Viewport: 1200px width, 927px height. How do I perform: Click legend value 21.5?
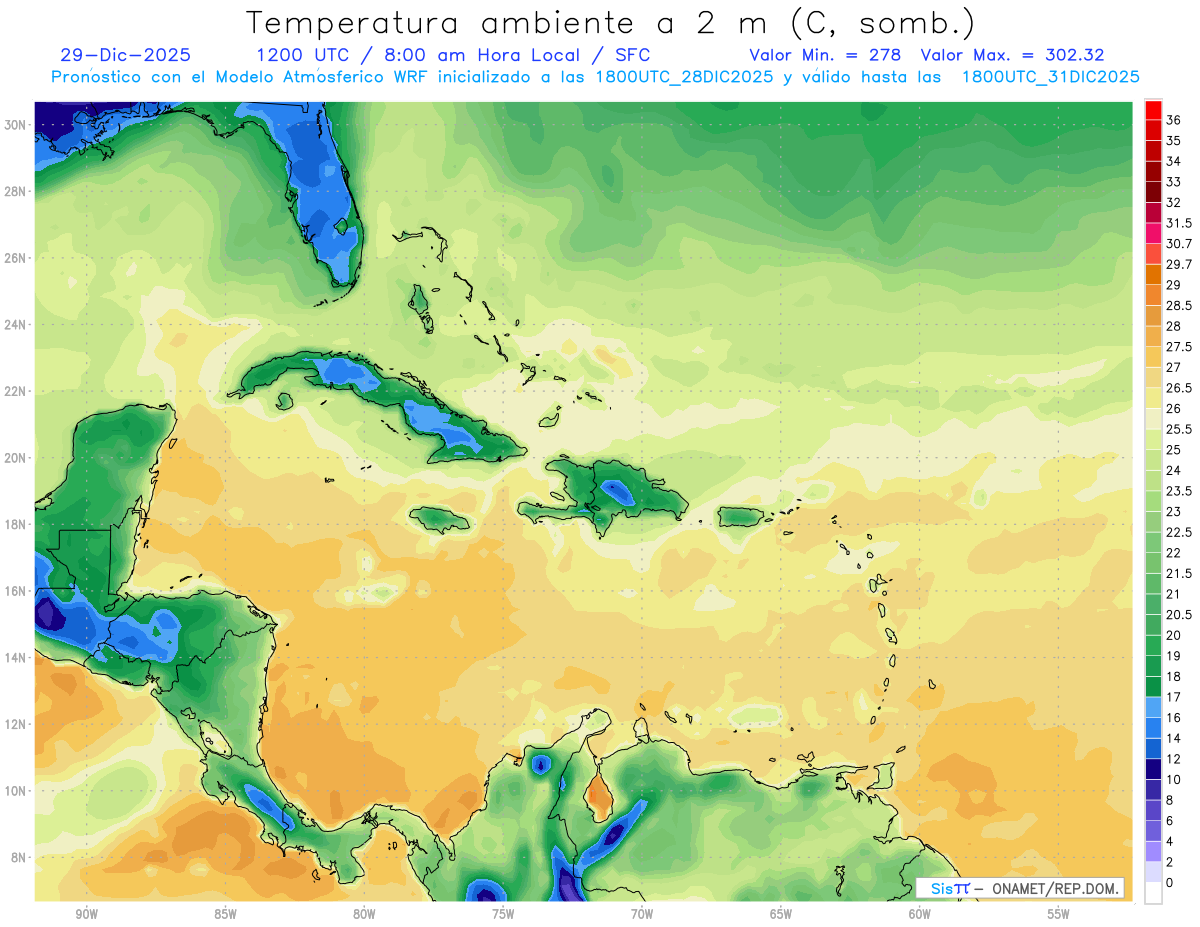1179,574
